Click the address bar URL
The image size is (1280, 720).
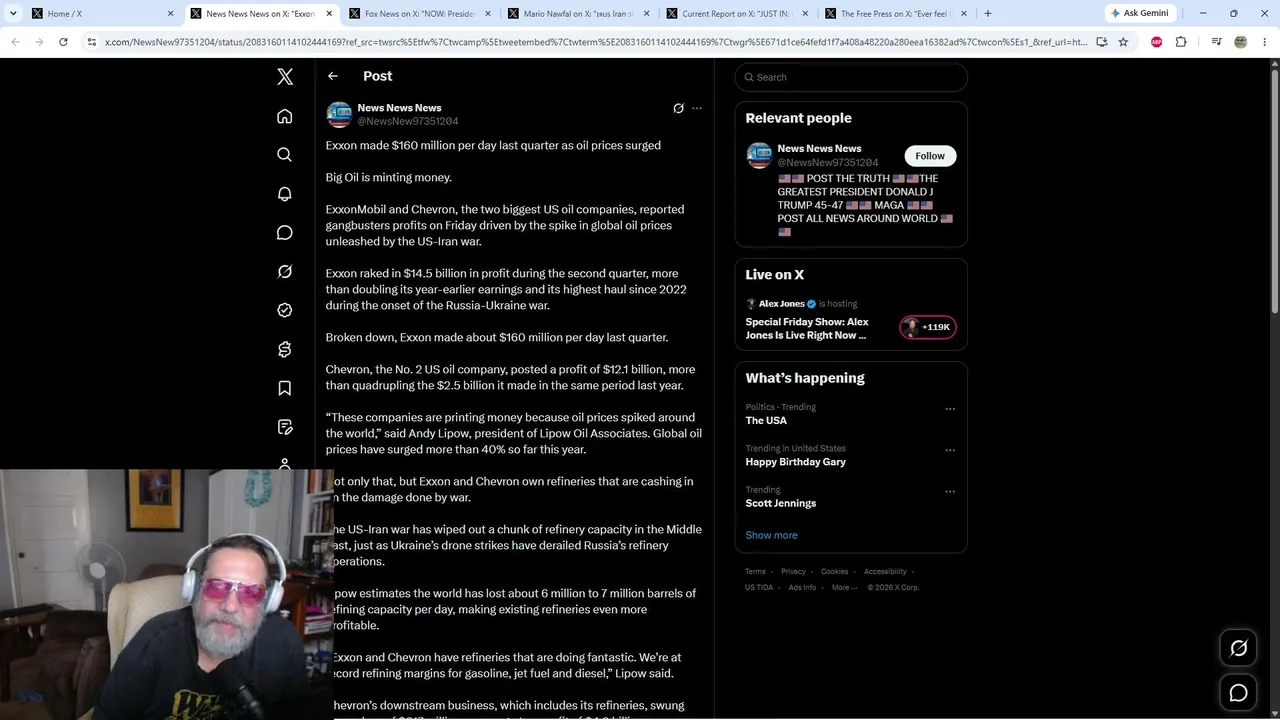click(595, 42)
